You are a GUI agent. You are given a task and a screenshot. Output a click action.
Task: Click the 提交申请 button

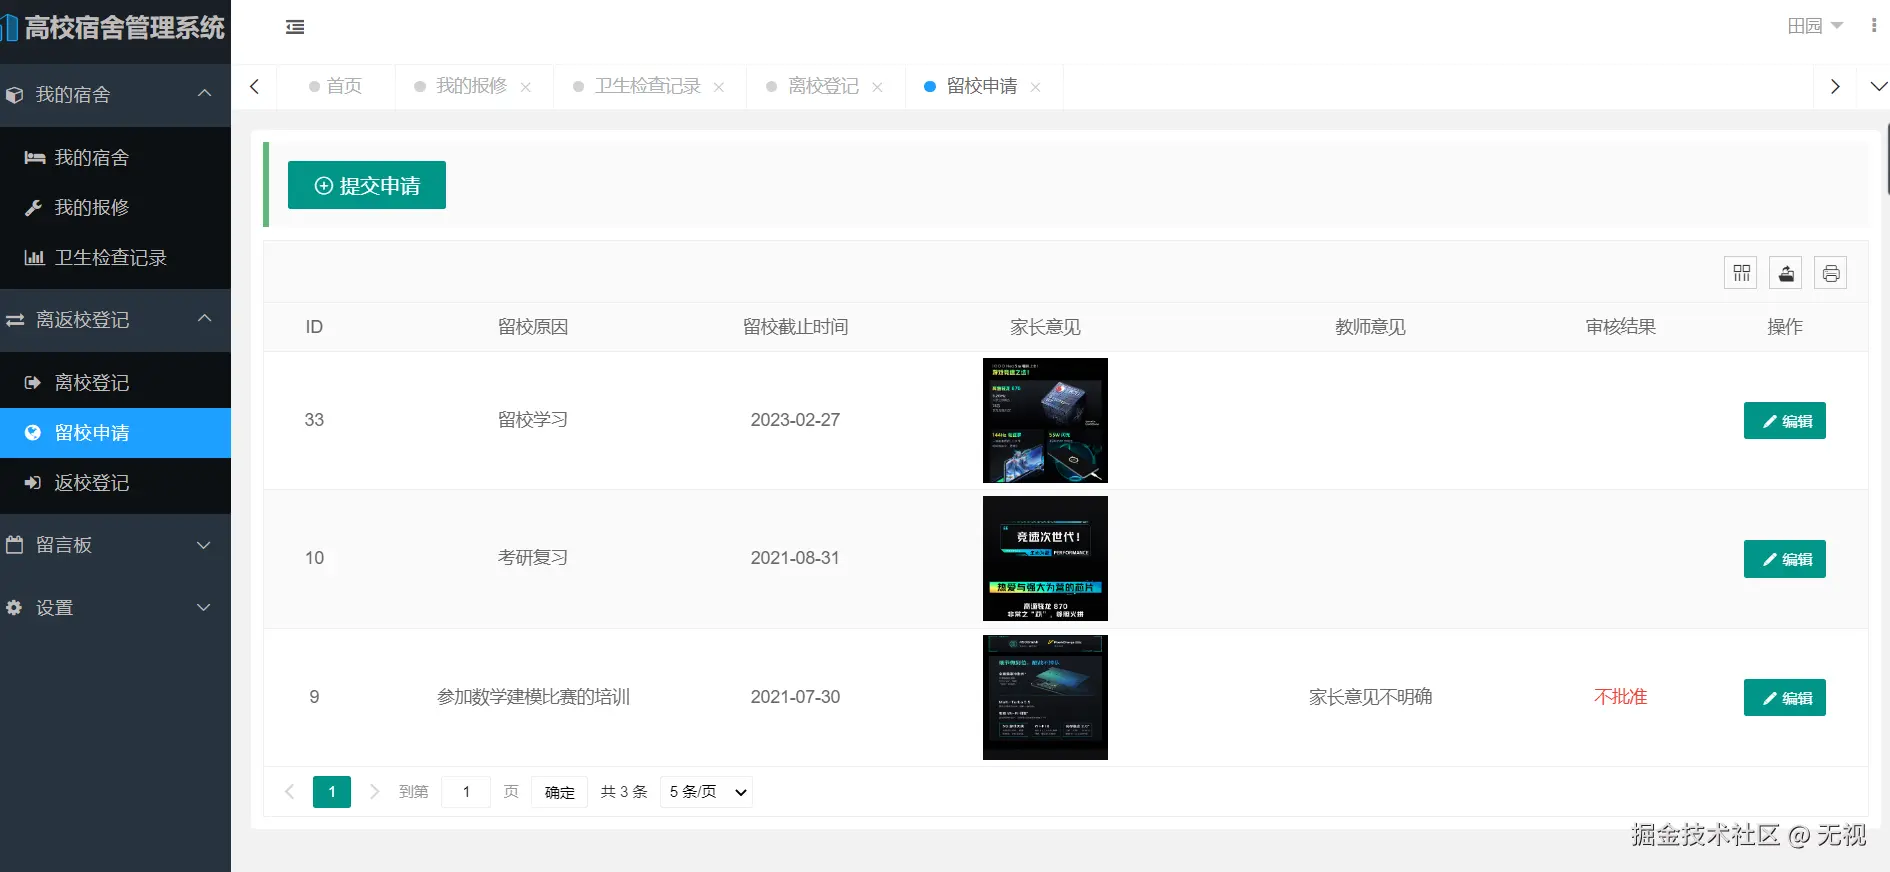(x=367, y=185)
